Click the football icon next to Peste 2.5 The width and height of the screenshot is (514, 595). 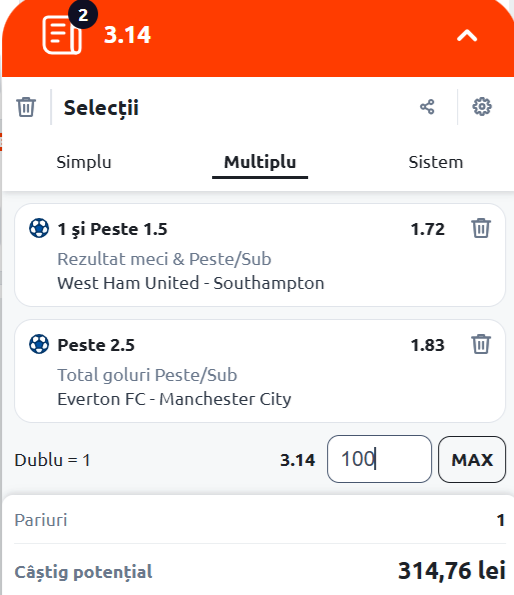(39, 344)
